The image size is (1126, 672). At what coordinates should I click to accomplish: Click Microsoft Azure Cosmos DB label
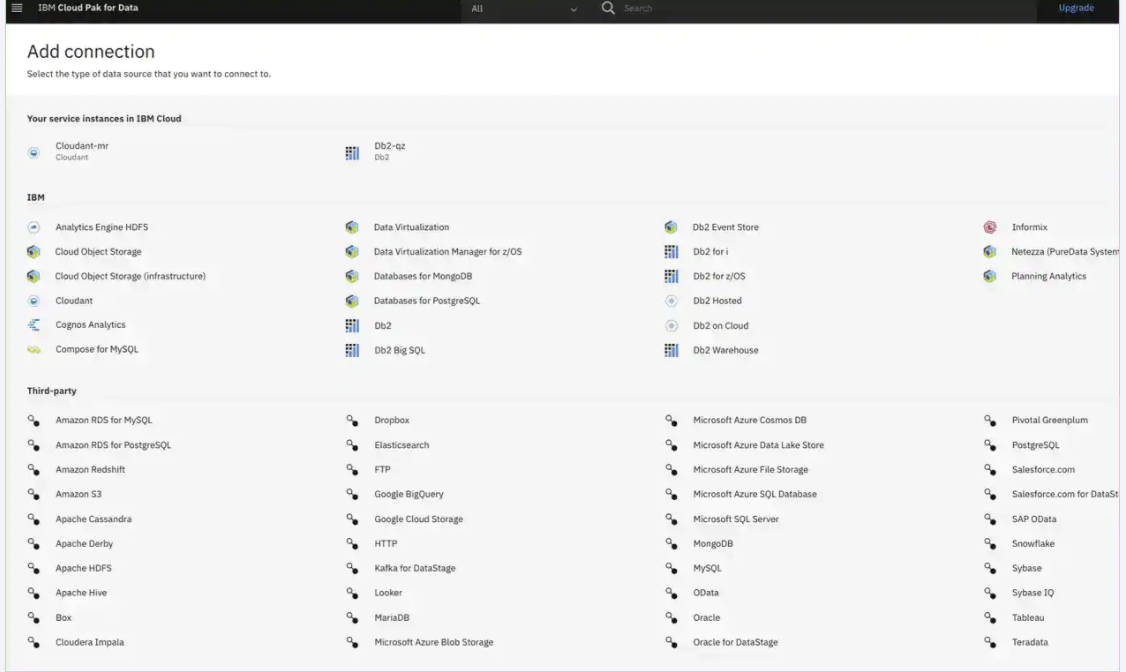(x=750, y=420)
